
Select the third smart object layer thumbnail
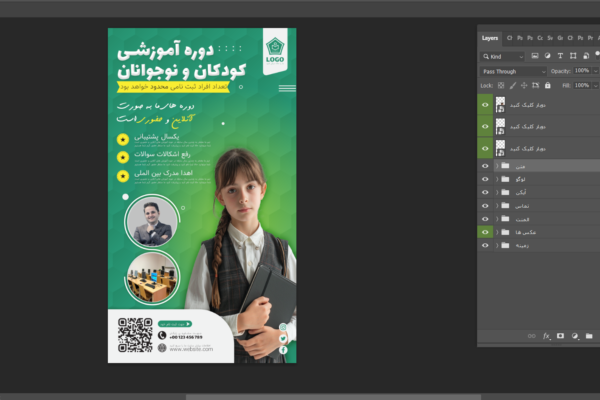[500, 148]
